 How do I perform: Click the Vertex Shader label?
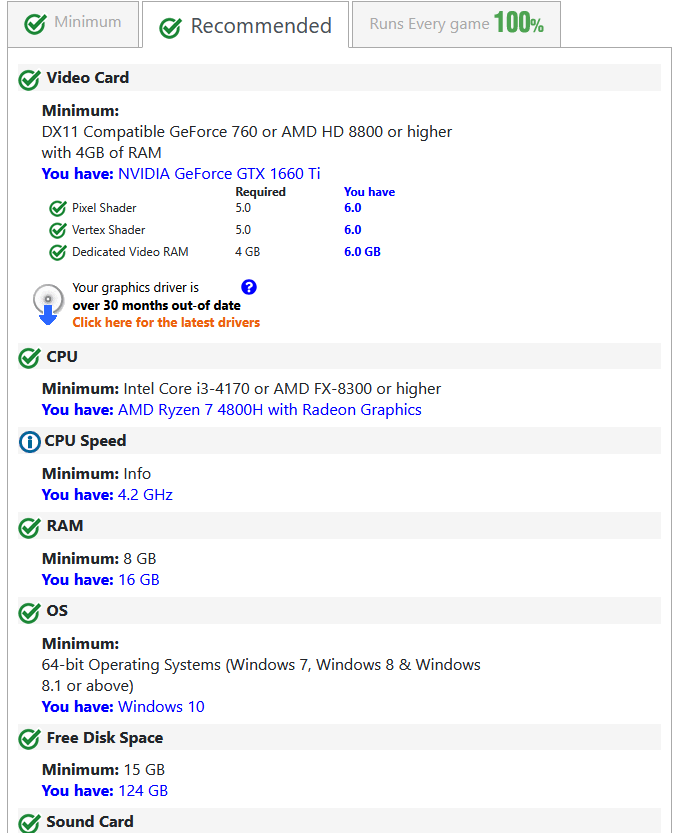[x=108, y=230]
